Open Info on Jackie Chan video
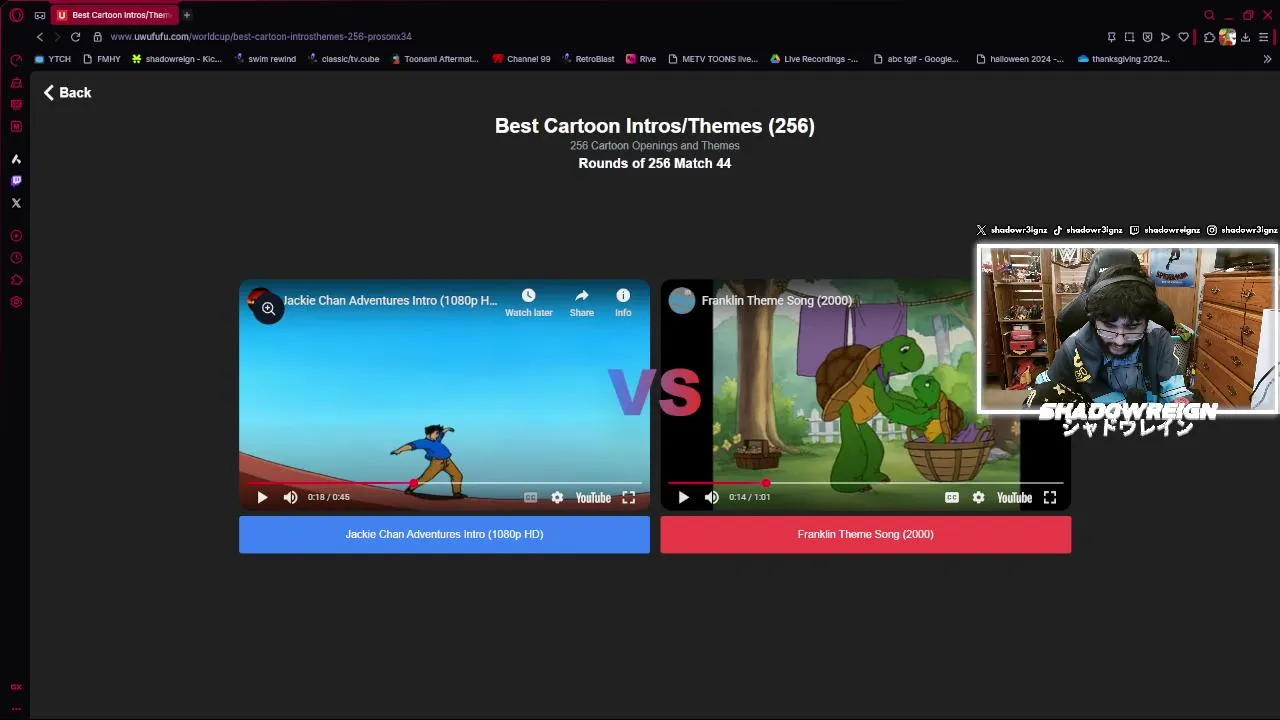This screenshot has width=1280, height=720. point(623,303)
